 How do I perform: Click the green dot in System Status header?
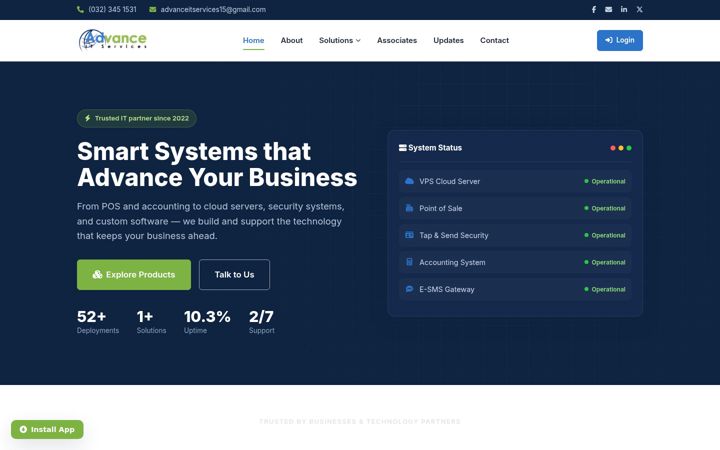click(x=629, y=148)
